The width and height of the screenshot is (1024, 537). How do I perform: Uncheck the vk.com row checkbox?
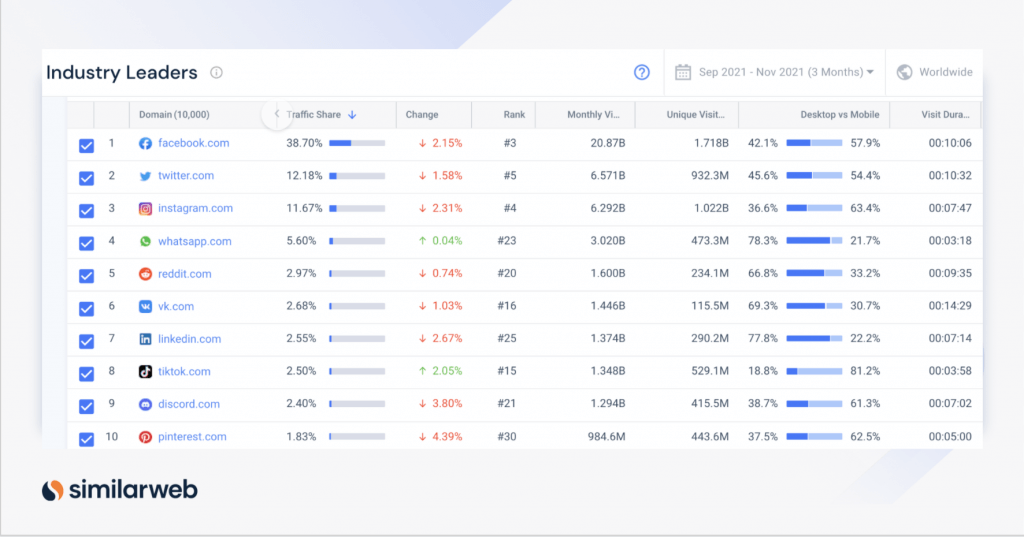click(86, 308)
